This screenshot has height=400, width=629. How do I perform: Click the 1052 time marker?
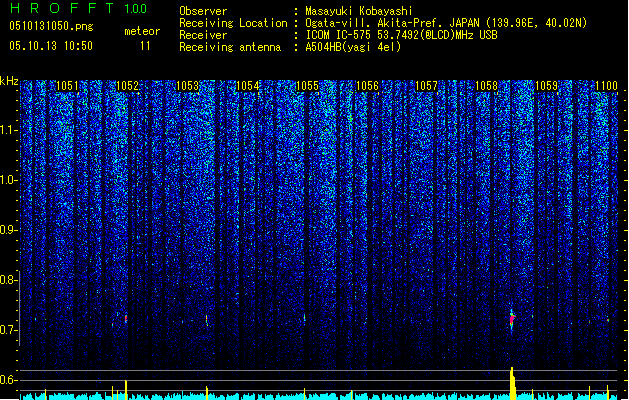pyautogui.click(x=127, y=86)
